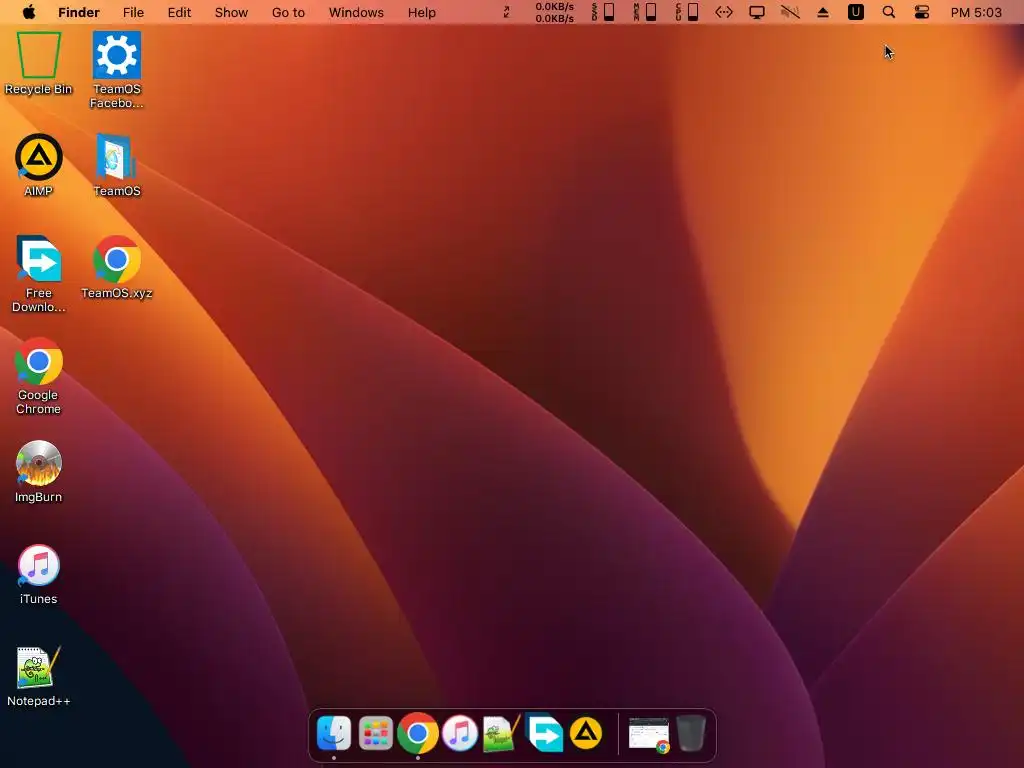Viewport: 1024px width, 768px height.
Task: Click the muted volume icon
Action: (790, 12)
